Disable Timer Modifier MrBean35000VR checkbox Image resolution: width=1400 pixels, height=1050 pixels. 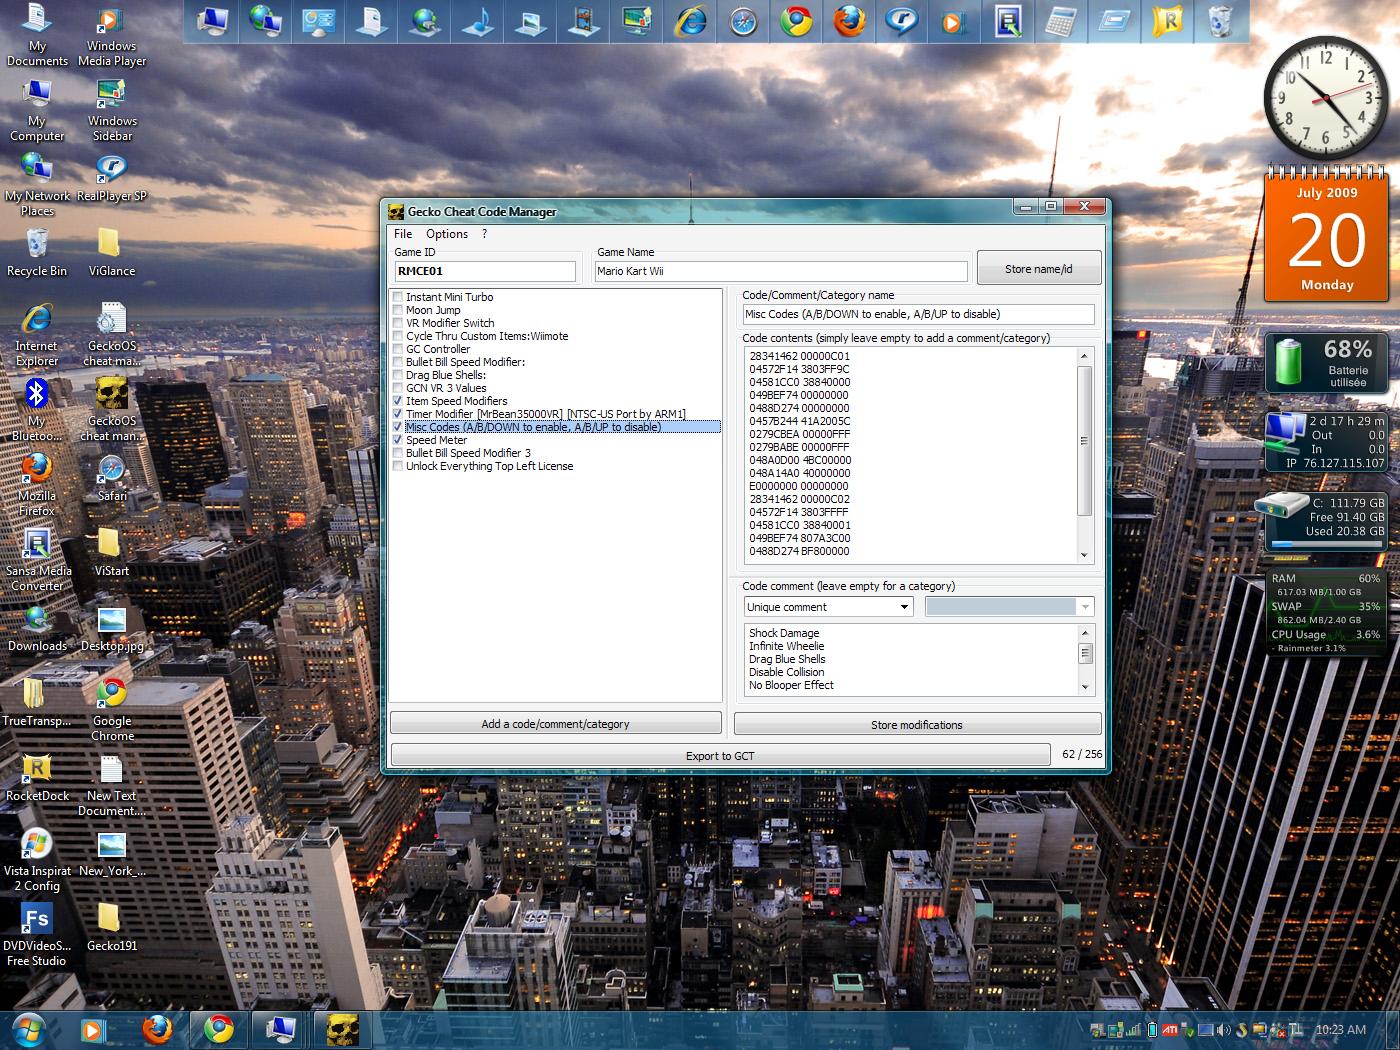tap(398, 414)
